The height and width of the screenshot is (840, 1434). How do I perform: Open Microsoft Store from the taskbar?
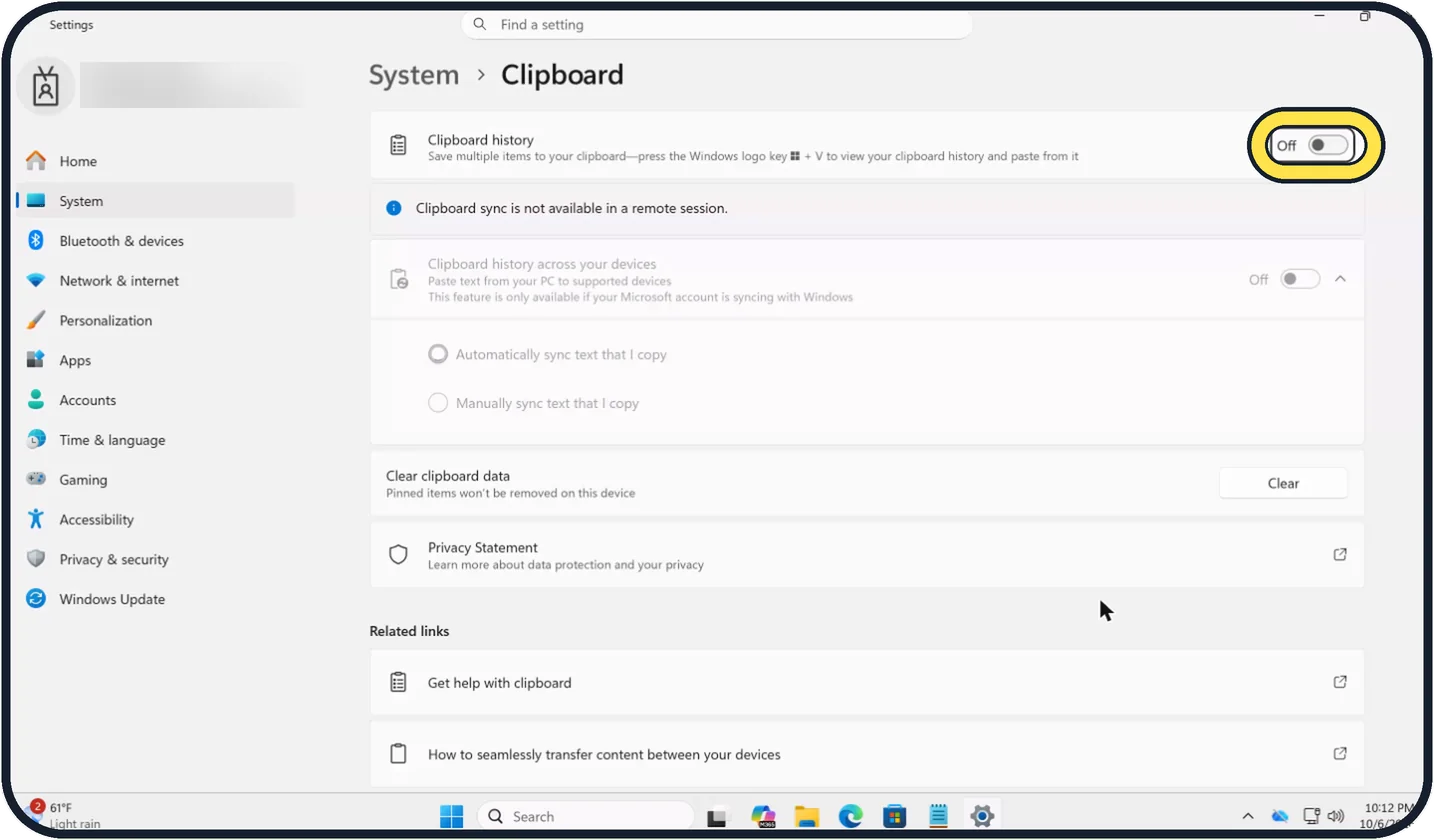(x=894, y=816)
